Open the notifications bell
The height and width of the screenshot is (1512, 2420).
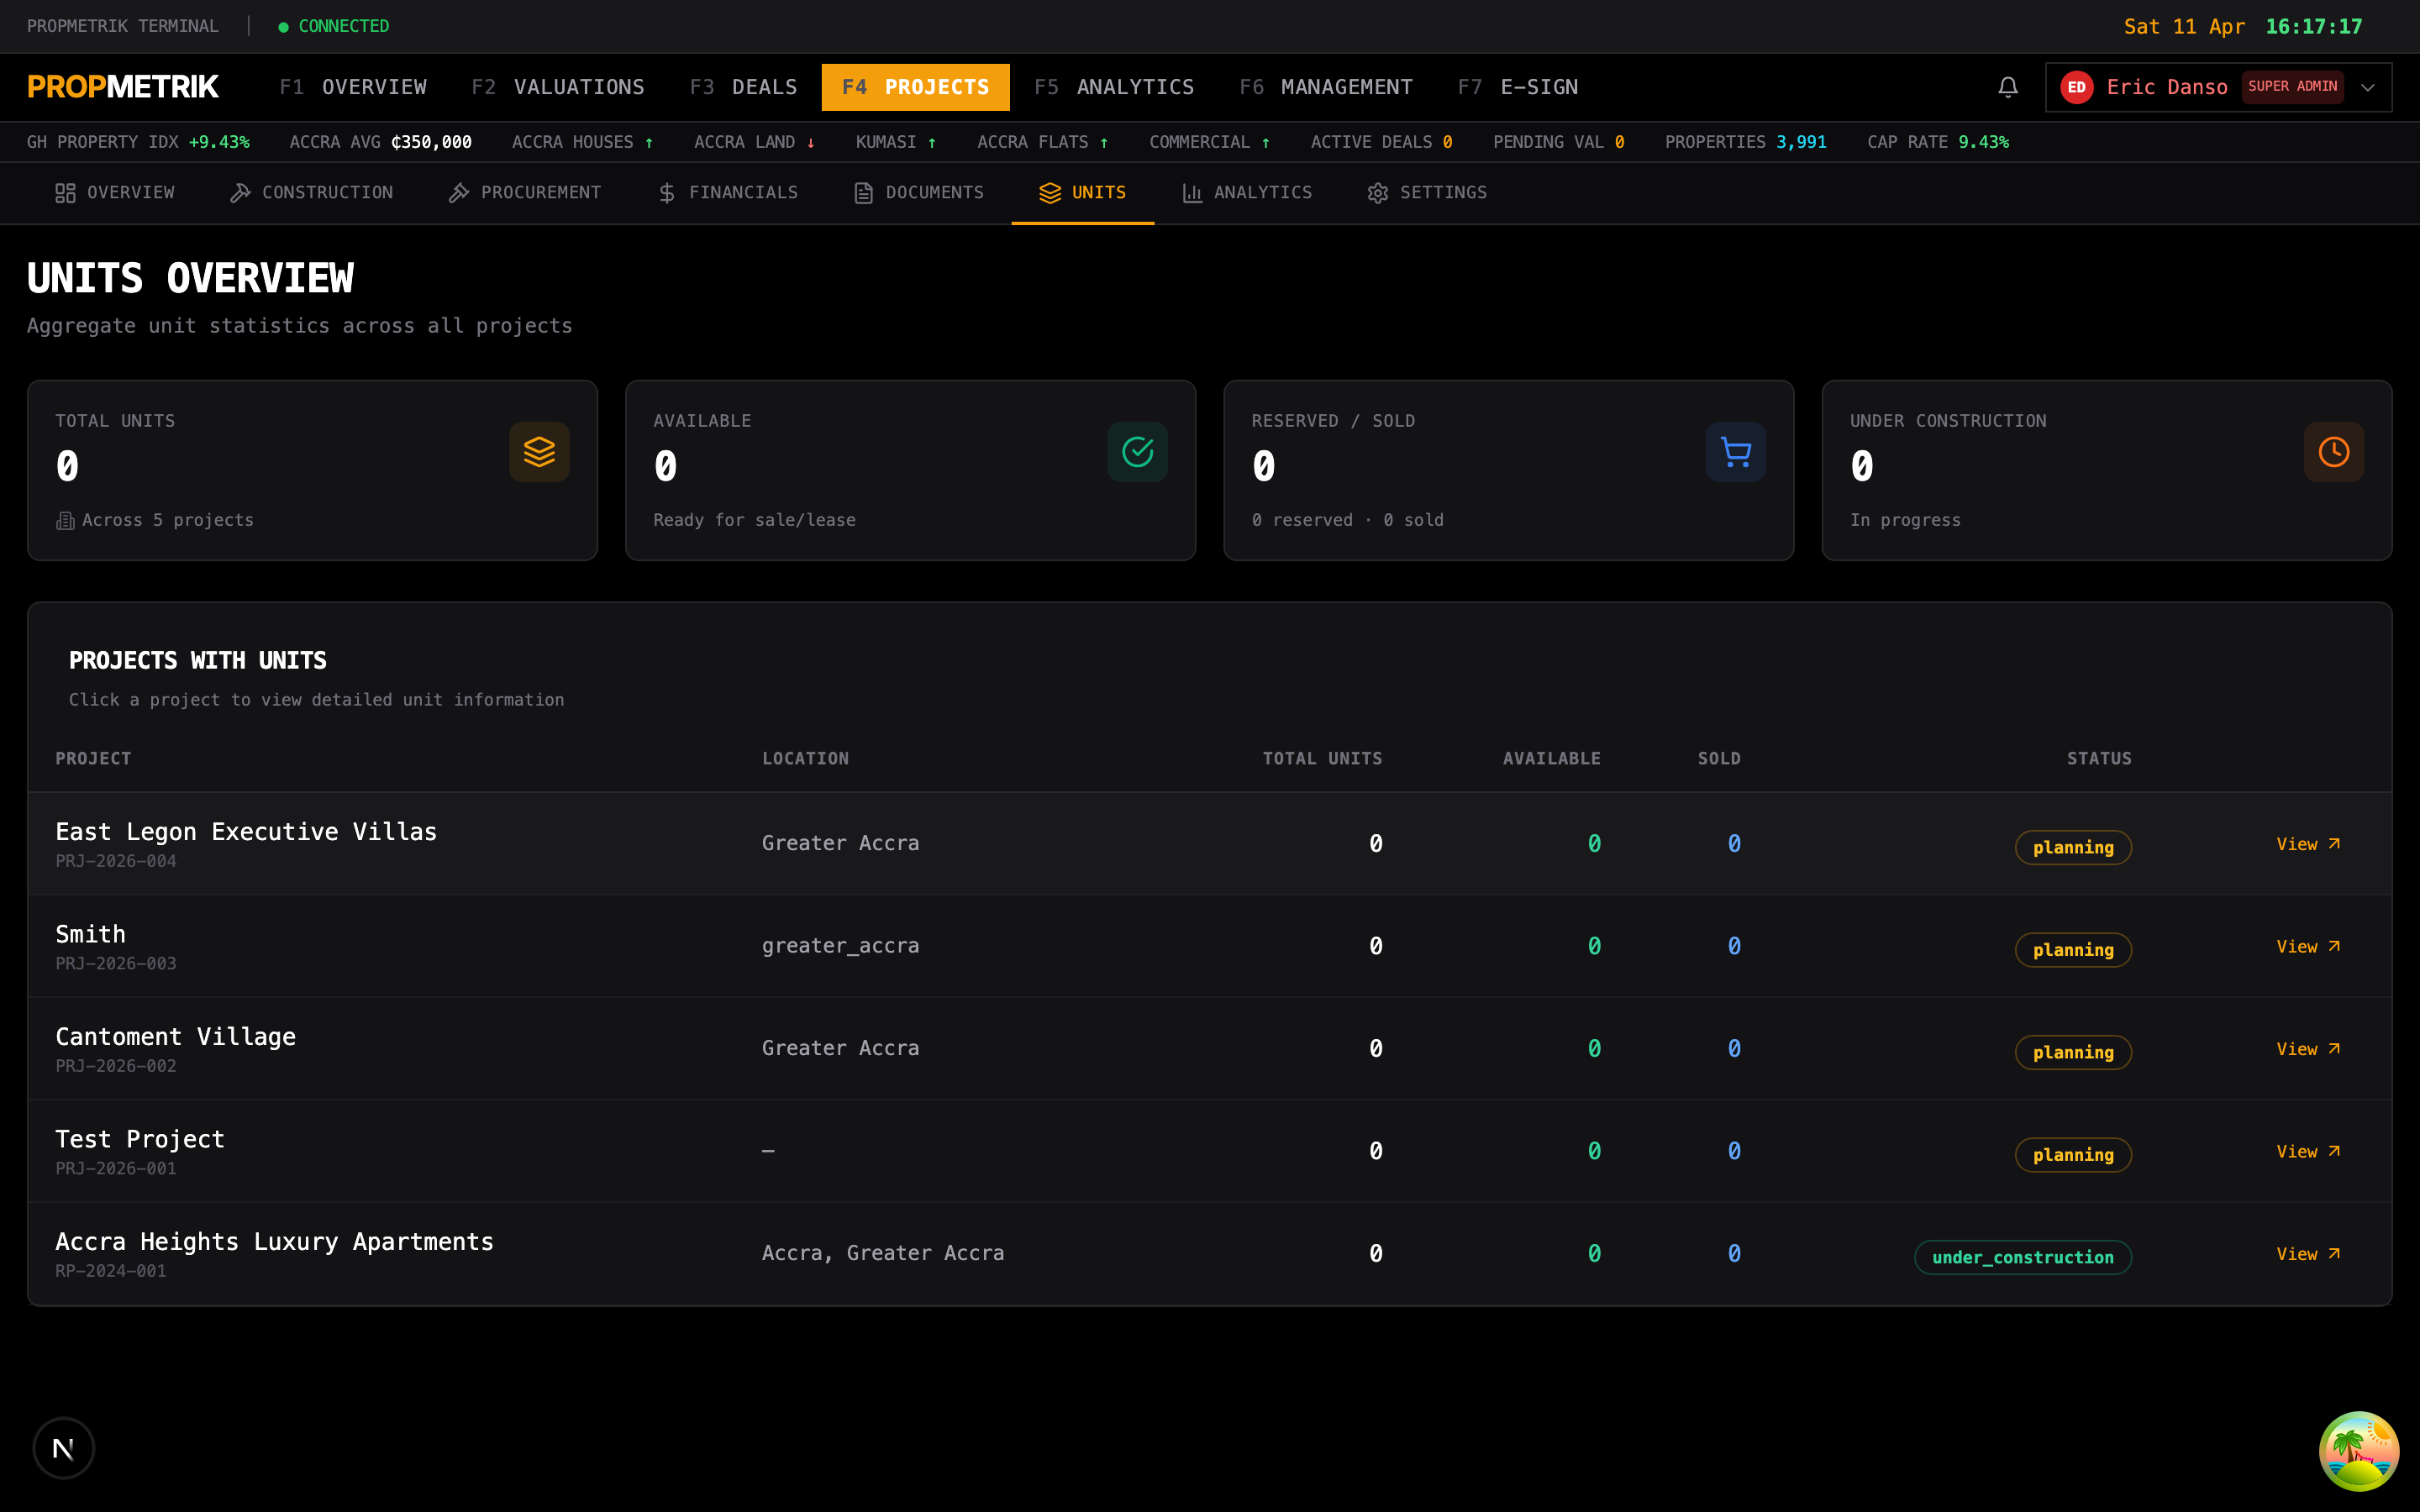click(2007, 87)
